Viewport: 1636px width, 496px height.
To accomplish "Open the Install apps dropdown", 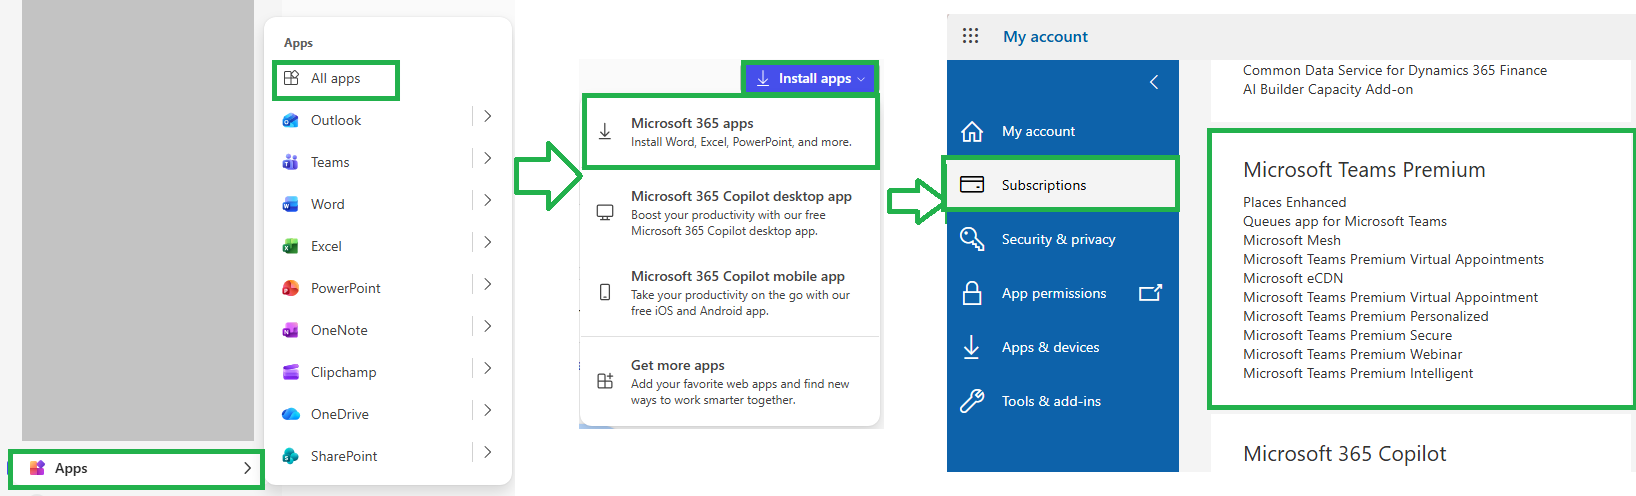I will (x=810, y=78).
